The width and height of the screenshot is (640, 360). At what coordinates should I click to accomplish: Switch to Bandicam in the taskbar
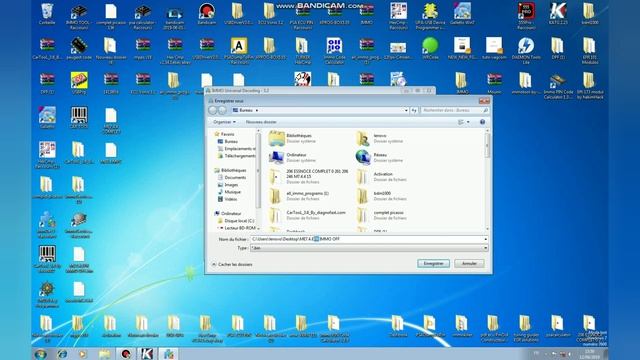126,354
